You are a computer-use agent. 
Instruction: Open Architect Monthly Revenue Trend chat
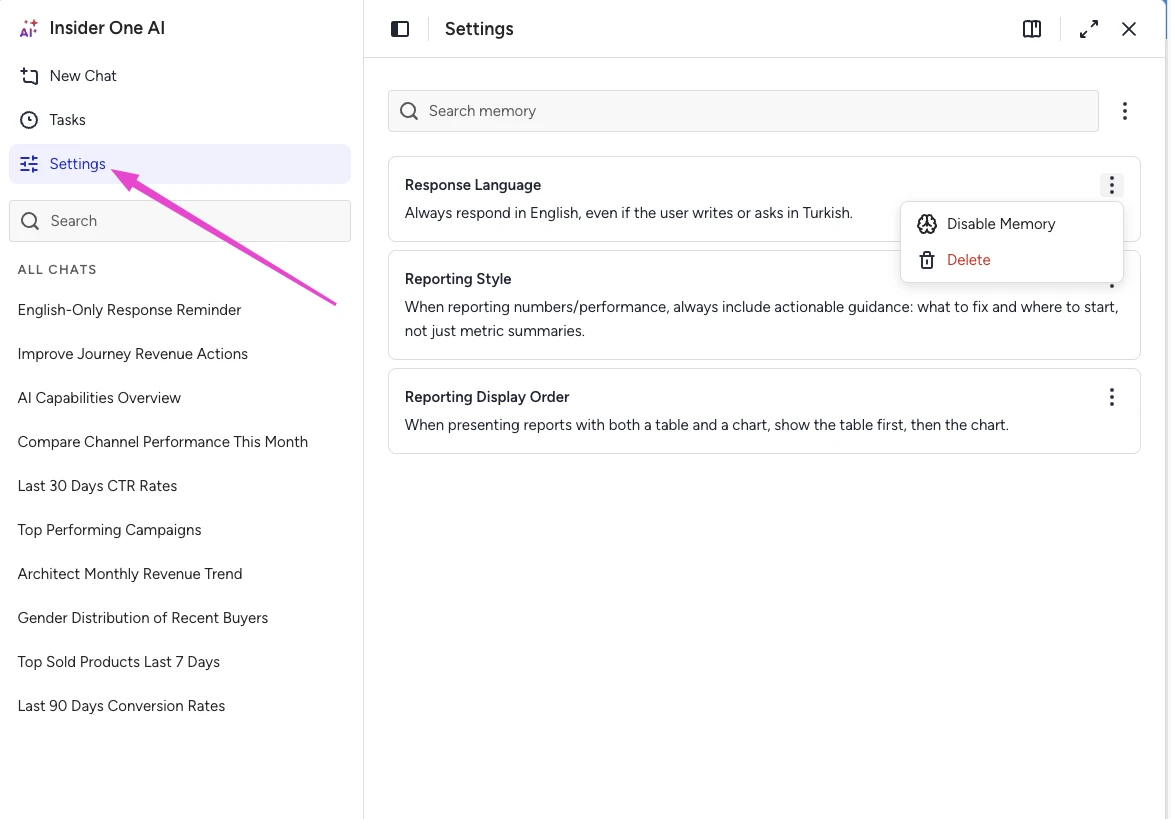pos(130,574)
